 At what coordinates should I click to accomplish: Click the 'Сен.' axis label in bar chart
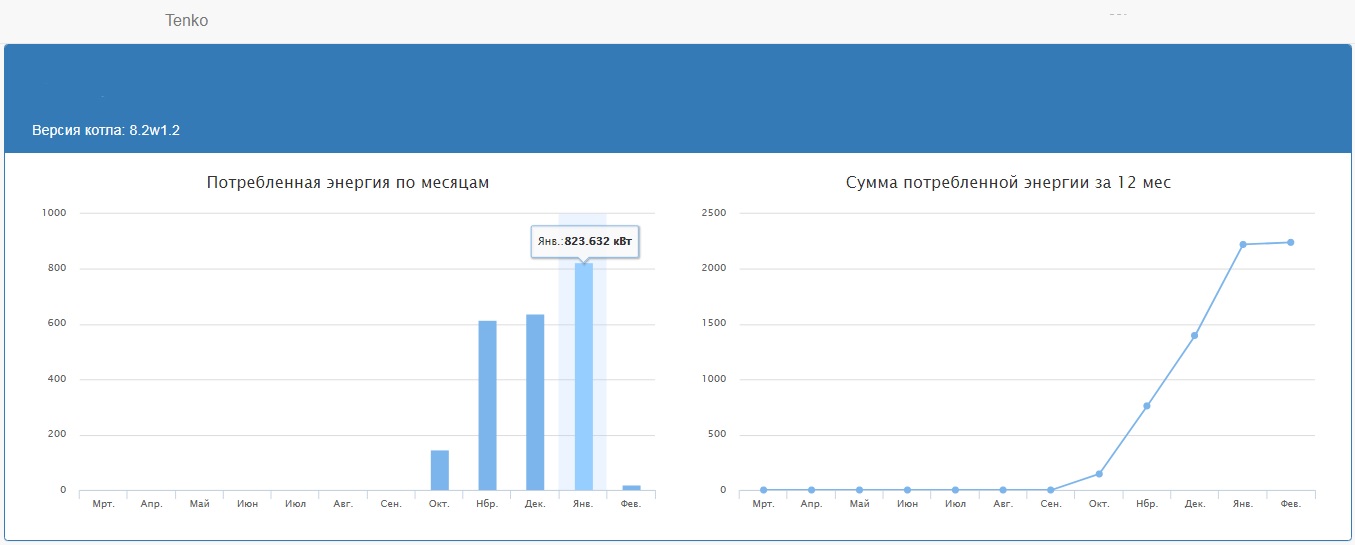391,504
